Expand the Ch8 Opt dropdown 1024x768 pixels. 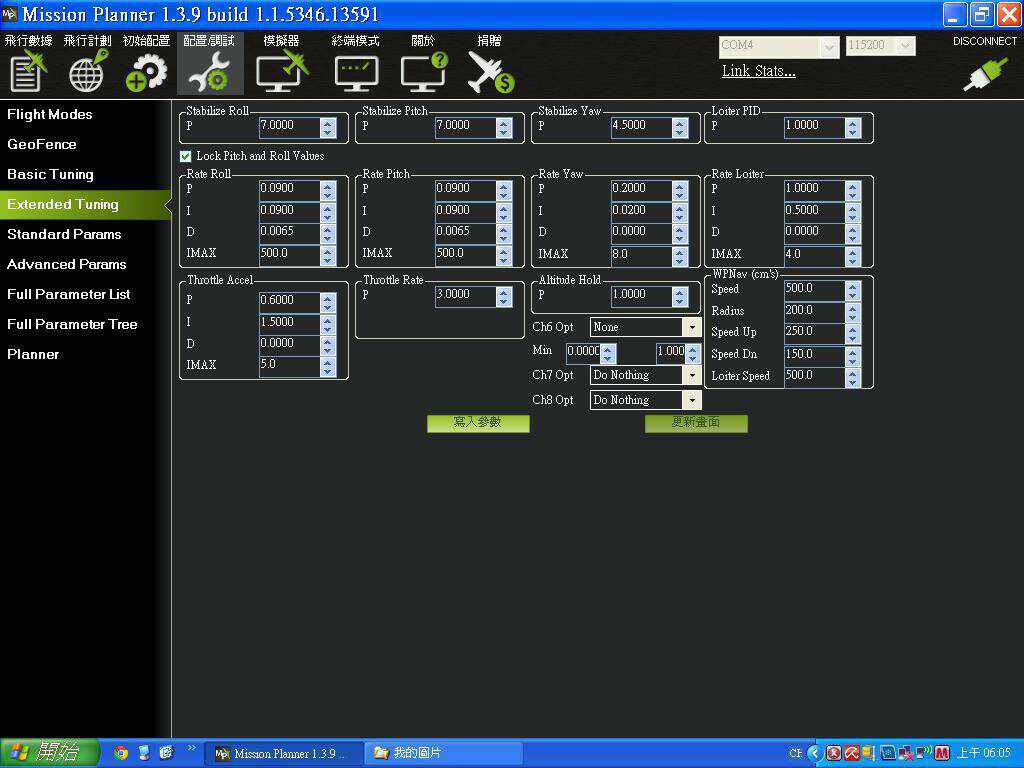coord(691,400)
